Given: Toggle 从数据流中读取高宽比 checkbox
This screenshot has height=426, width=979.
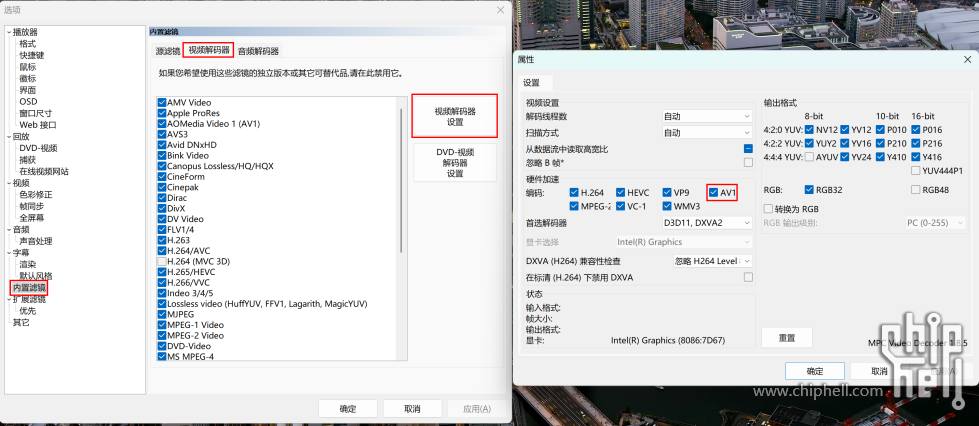Looking at the screenshot, I should [x=748, y=149].
